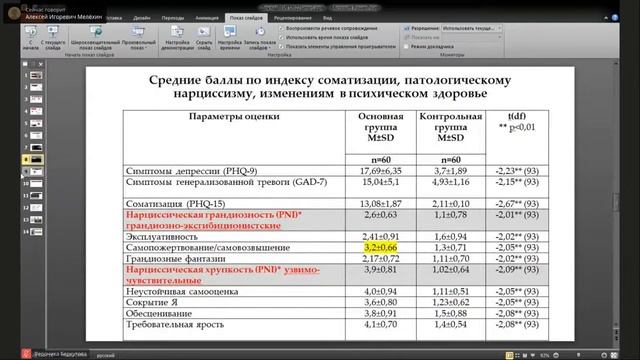Image resolution: width=640 pixels, height=360 pixels.
Task: Open Set Up Slide Show dialog
Action: [x=177, y=38]
